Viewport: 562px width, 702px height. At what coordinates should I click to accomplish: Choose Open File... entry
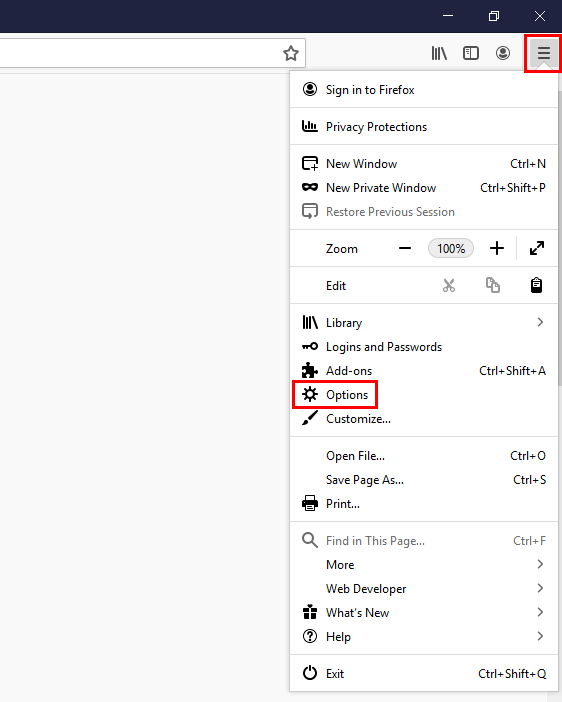tap(424, 455)
